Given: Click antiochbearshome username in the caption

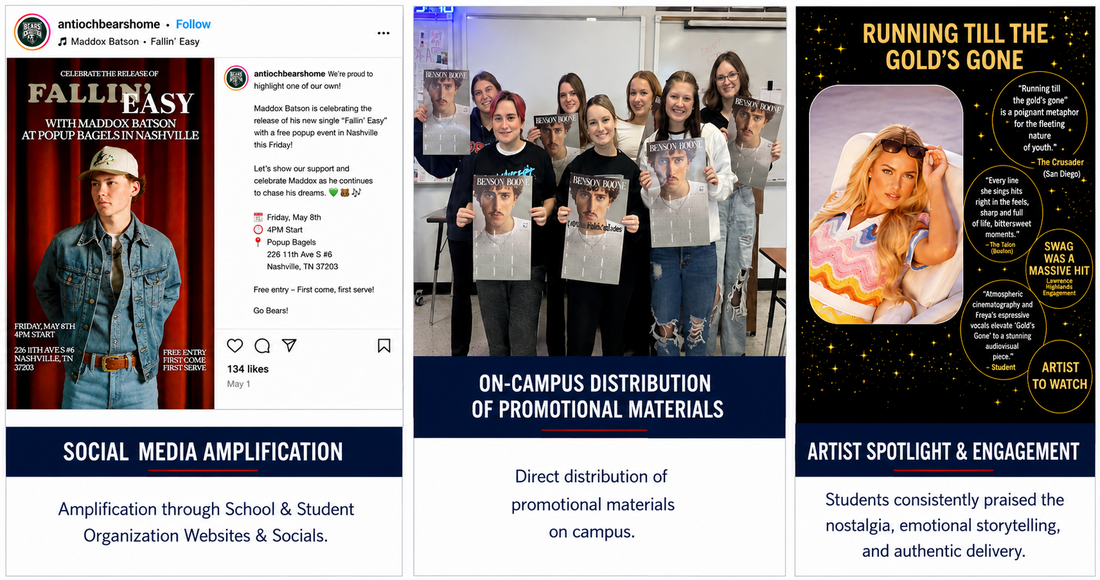Looking at the screenshot, I should tap(289, 74).
